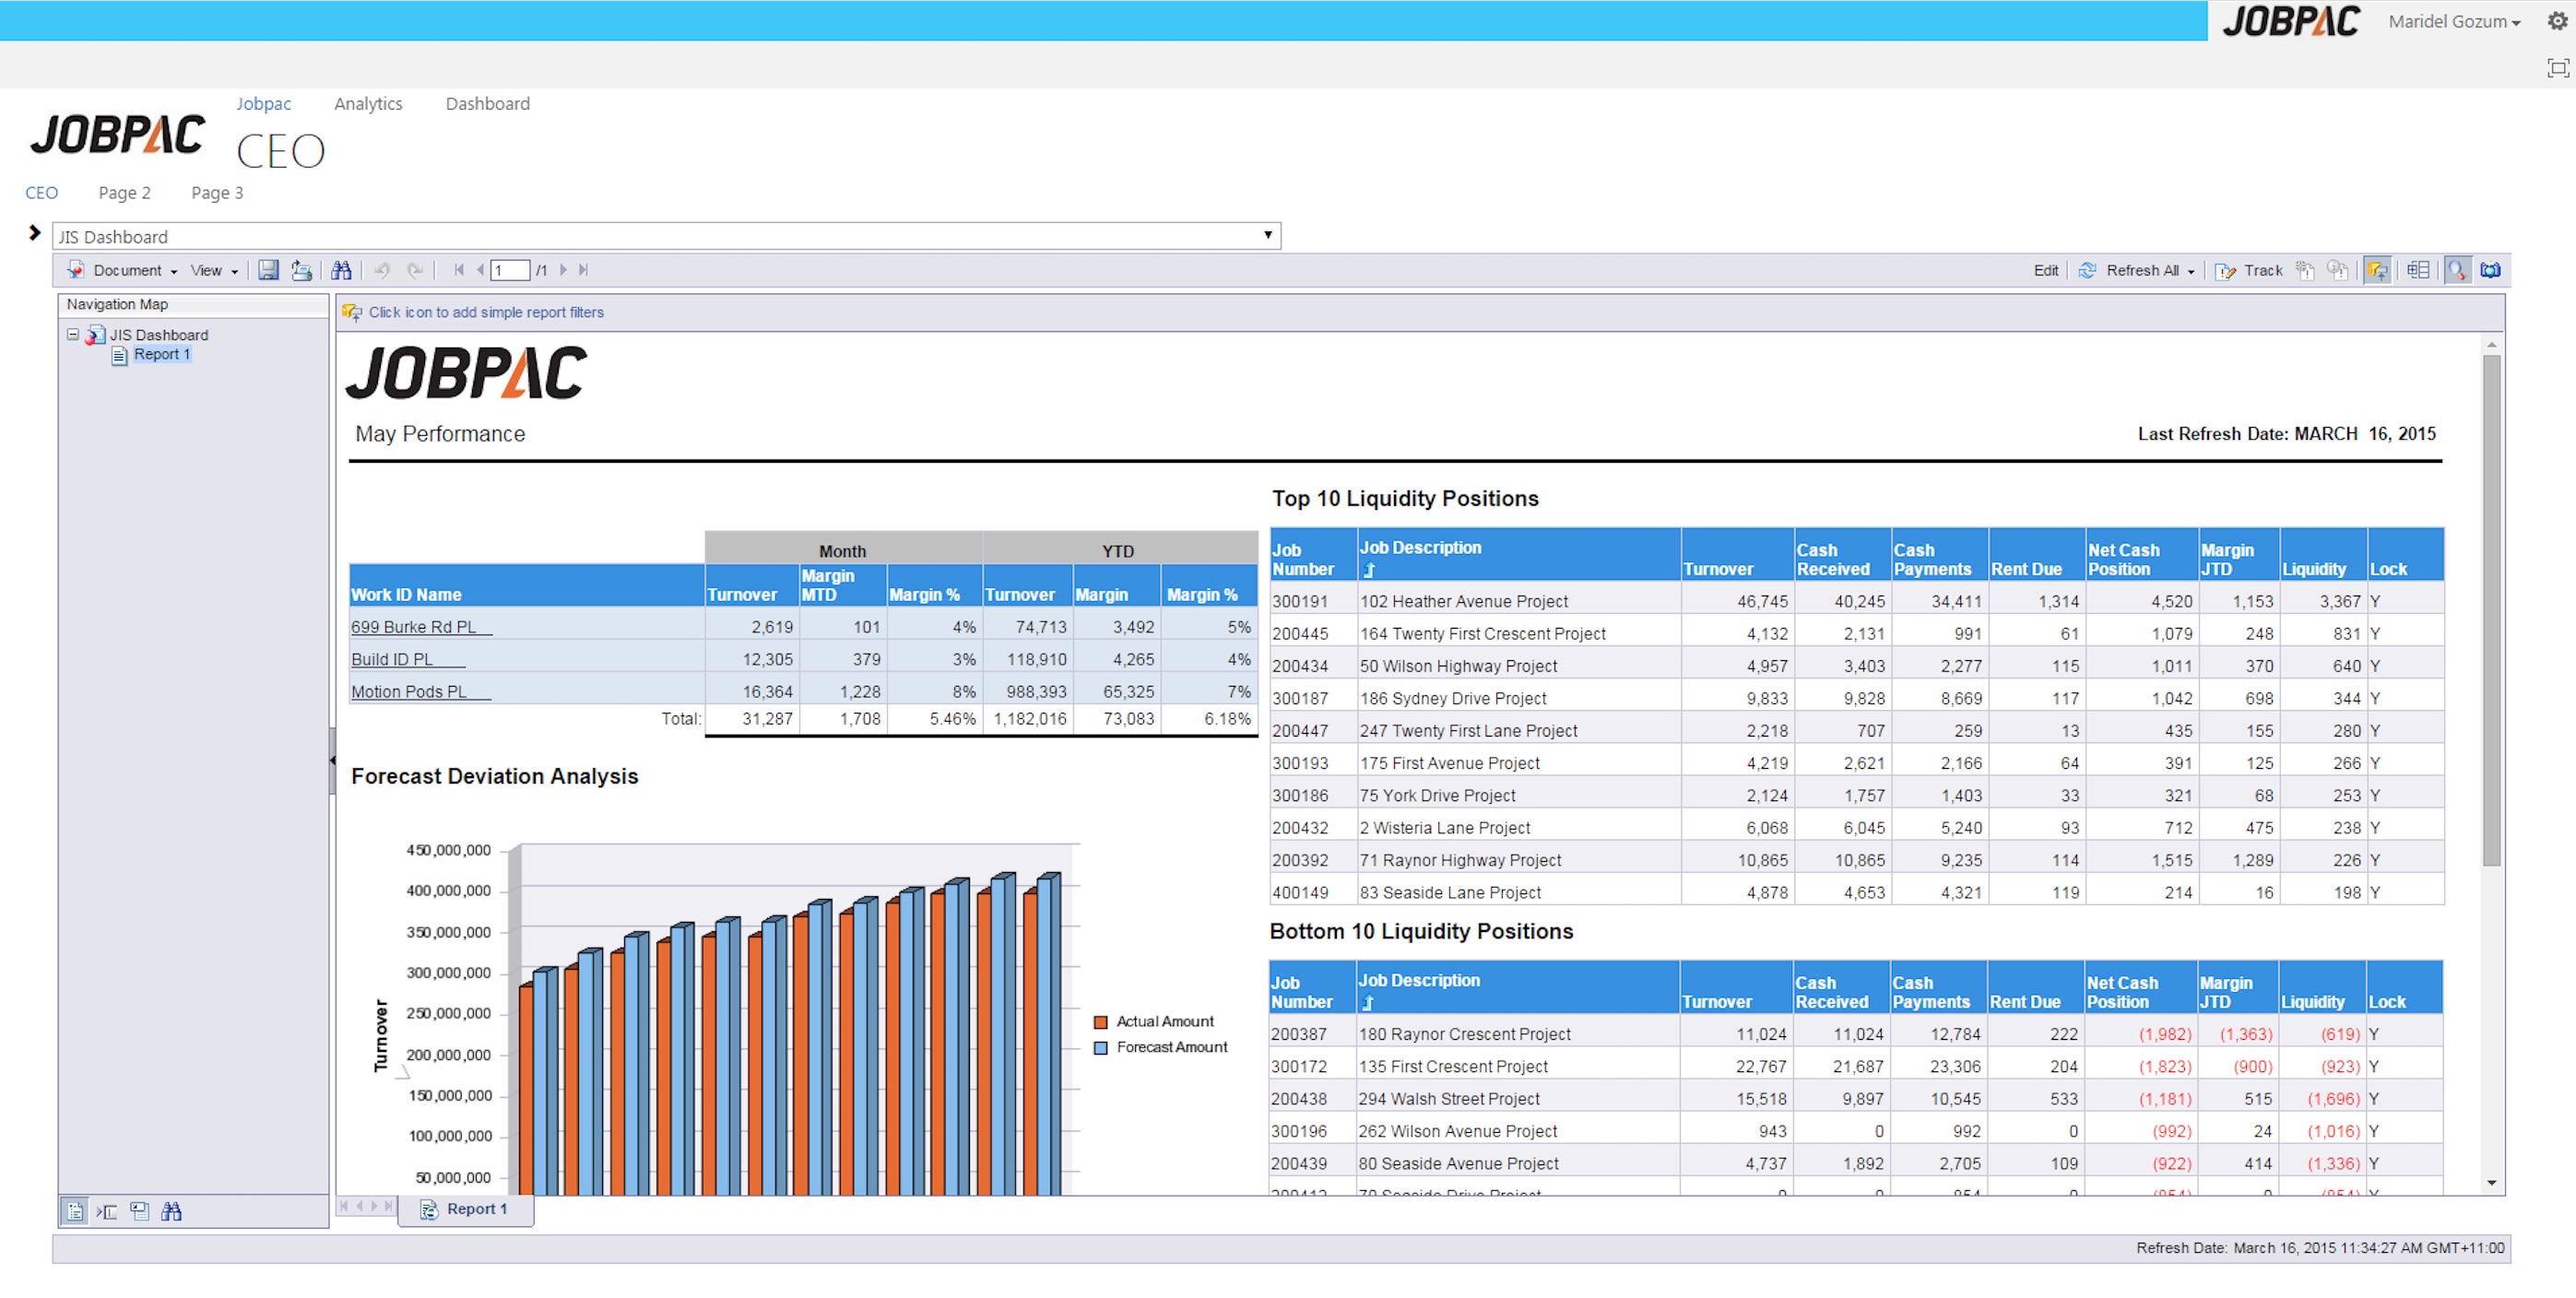This screenshot has height=1298, width=2576.
Task: Toggle the drill magnifier toolbar button
Action: [x=2456, y=270]
